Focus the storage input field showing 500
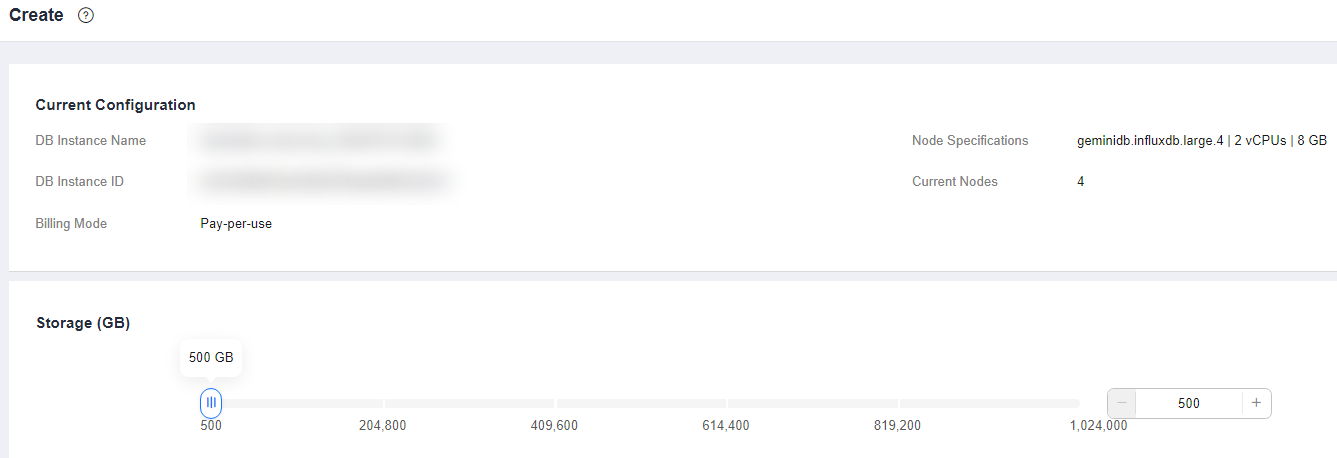 [x=1189, y=403]
